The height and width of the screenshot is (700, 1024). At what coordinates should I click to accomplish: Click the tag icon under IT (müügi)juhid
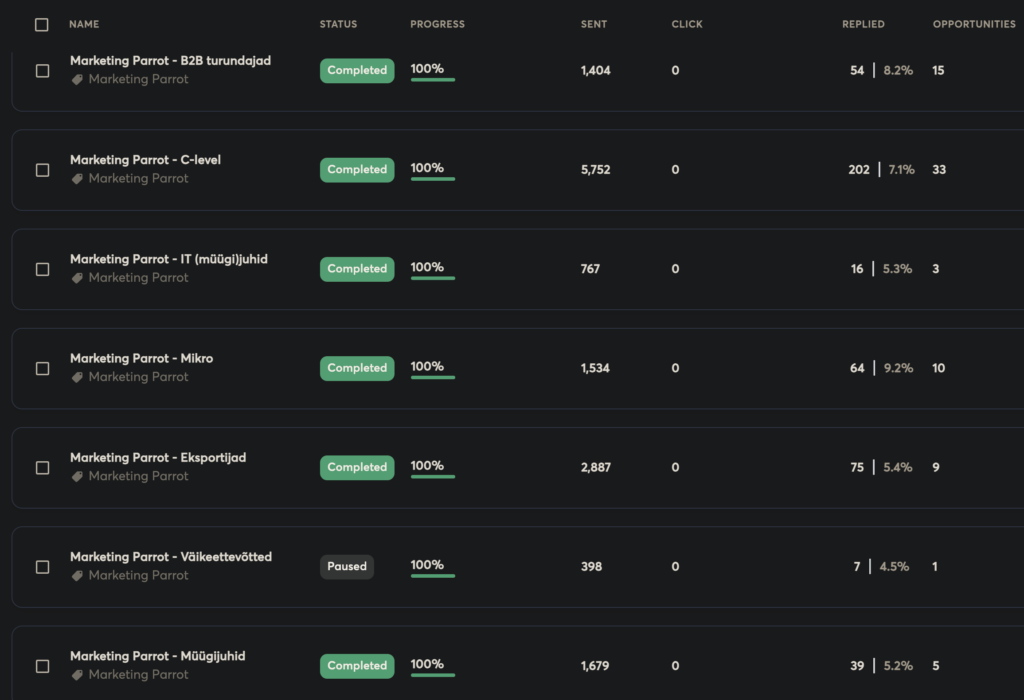coord(77,278)
